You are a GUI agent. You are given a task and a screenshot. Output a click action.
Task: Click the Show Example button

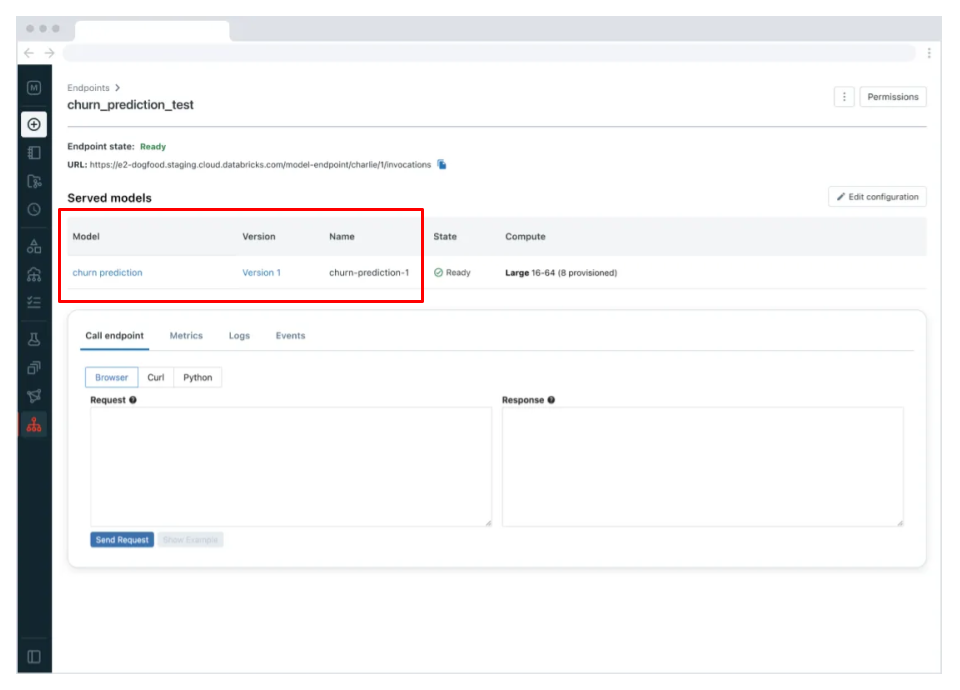190,539
